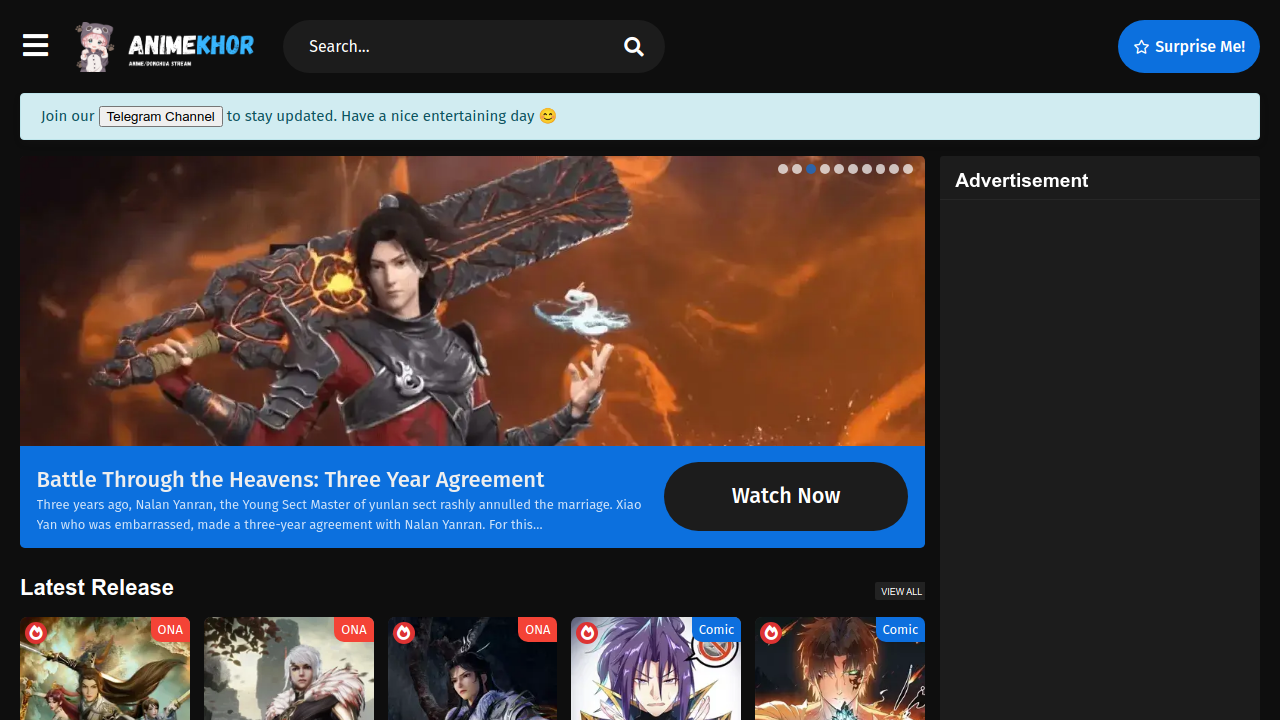Click the slide description starting 'Three years ago'

pos(339,515)
